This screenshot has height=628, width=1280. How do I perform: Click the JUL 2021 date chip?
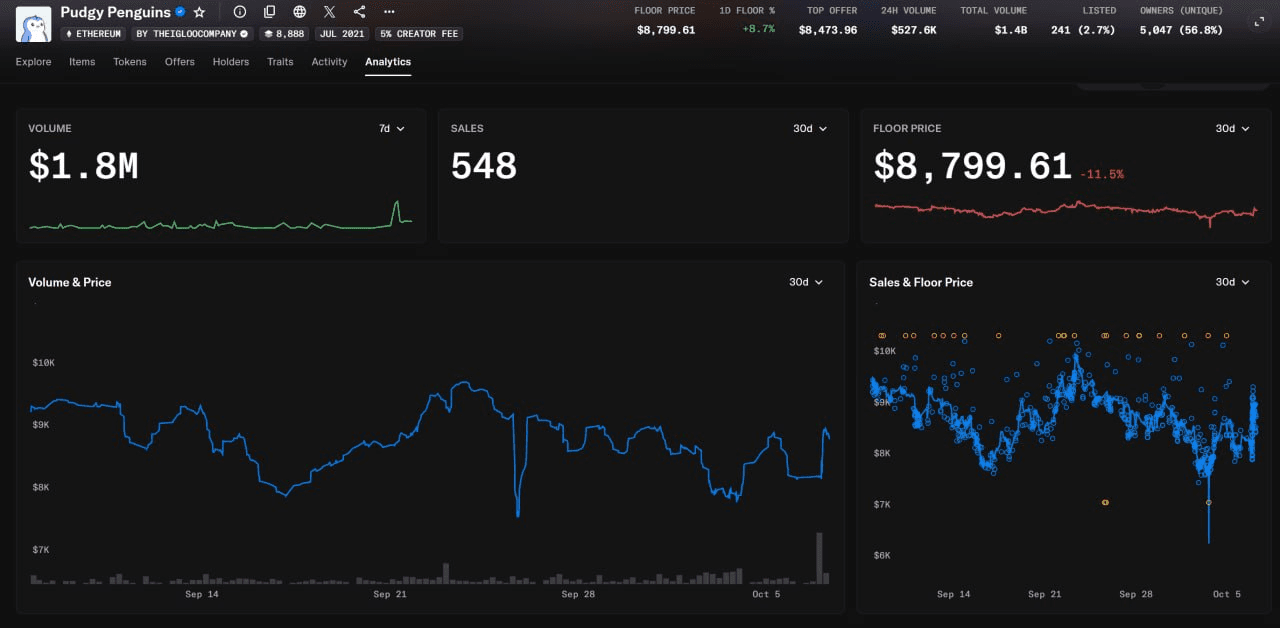(342, 33)
